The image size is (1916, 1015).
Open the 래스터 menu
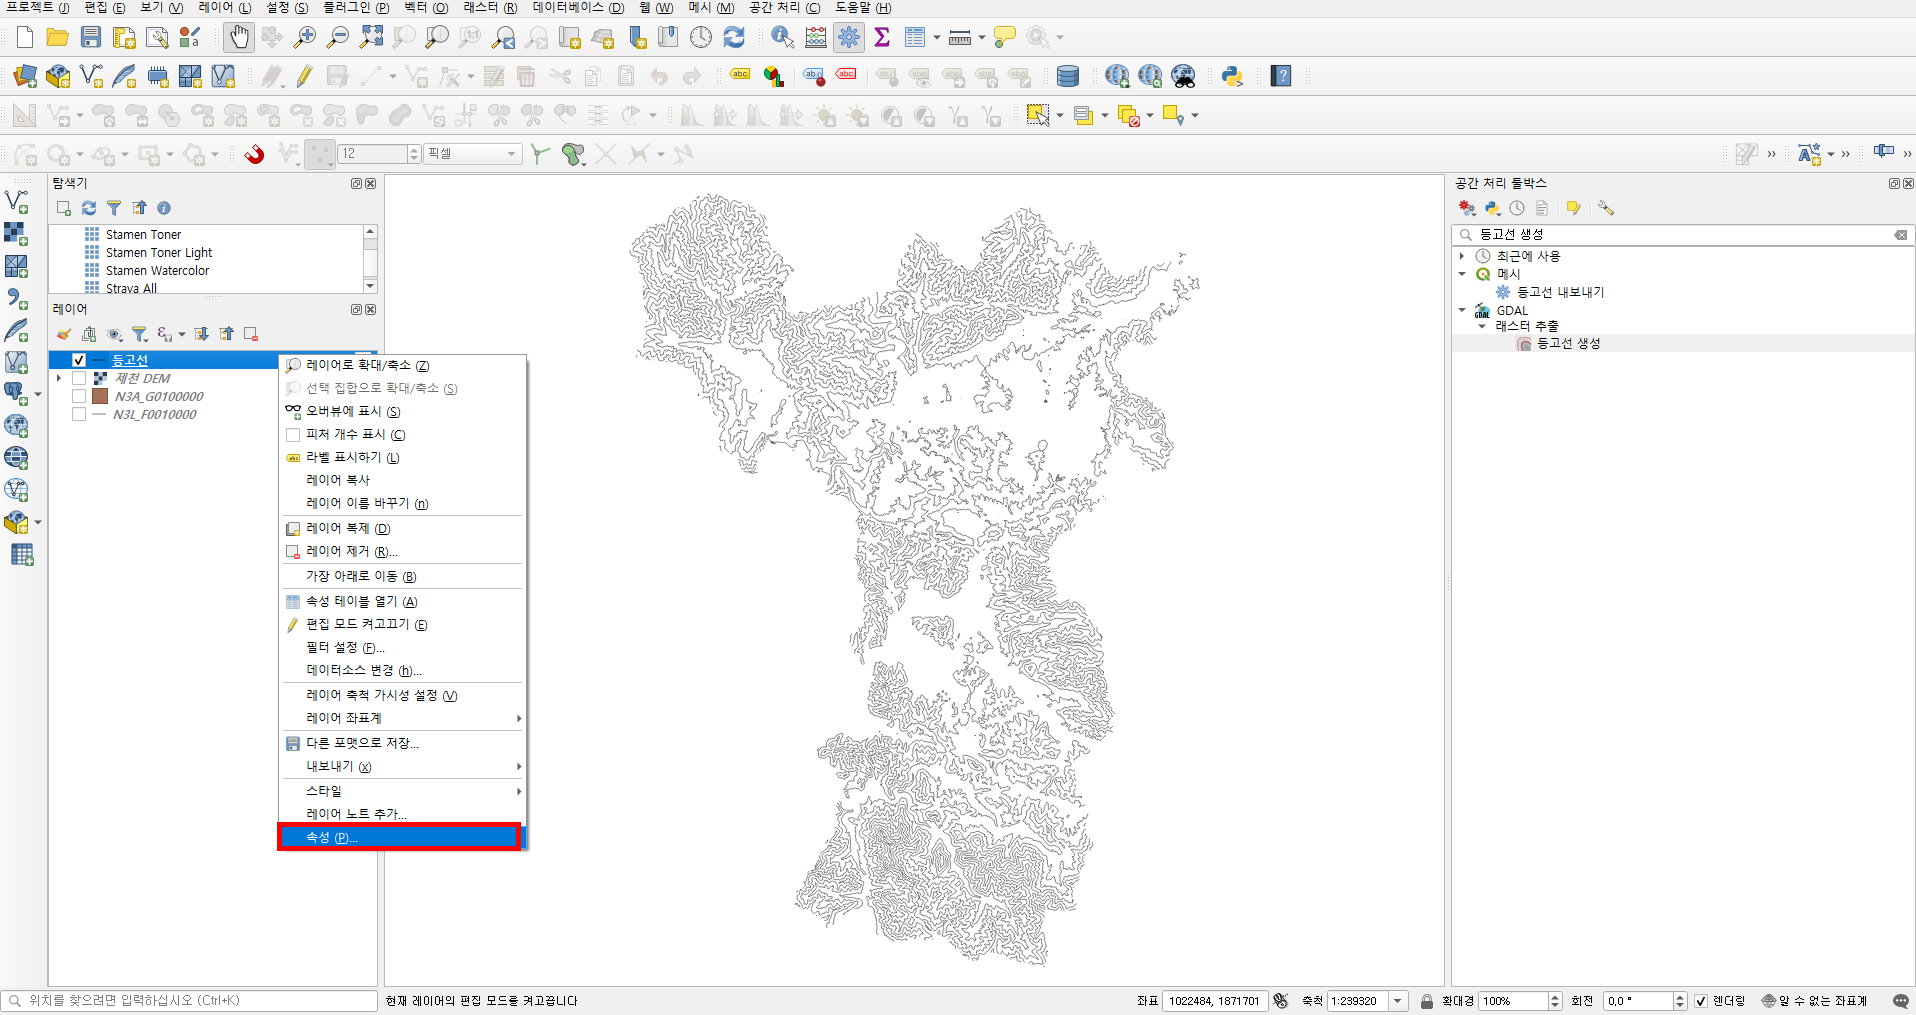(490, 8)
